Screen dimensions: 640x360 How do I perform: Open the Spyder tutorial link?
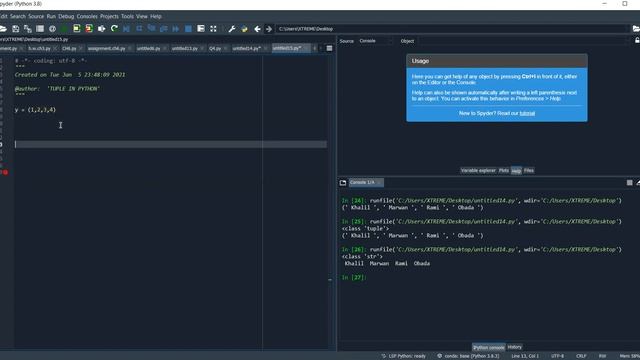point(527,113)
